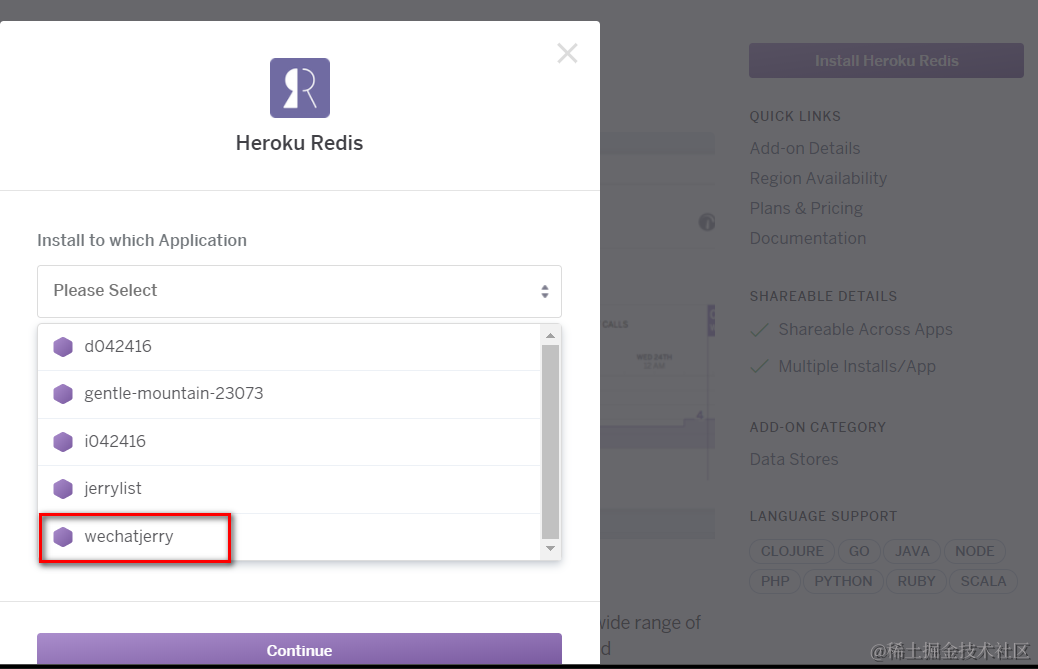Click the Multiple Installs/App checkmark icon
Image resolution: width=1038 pixels, height=669 pixels.
click(x=759, y=367)
